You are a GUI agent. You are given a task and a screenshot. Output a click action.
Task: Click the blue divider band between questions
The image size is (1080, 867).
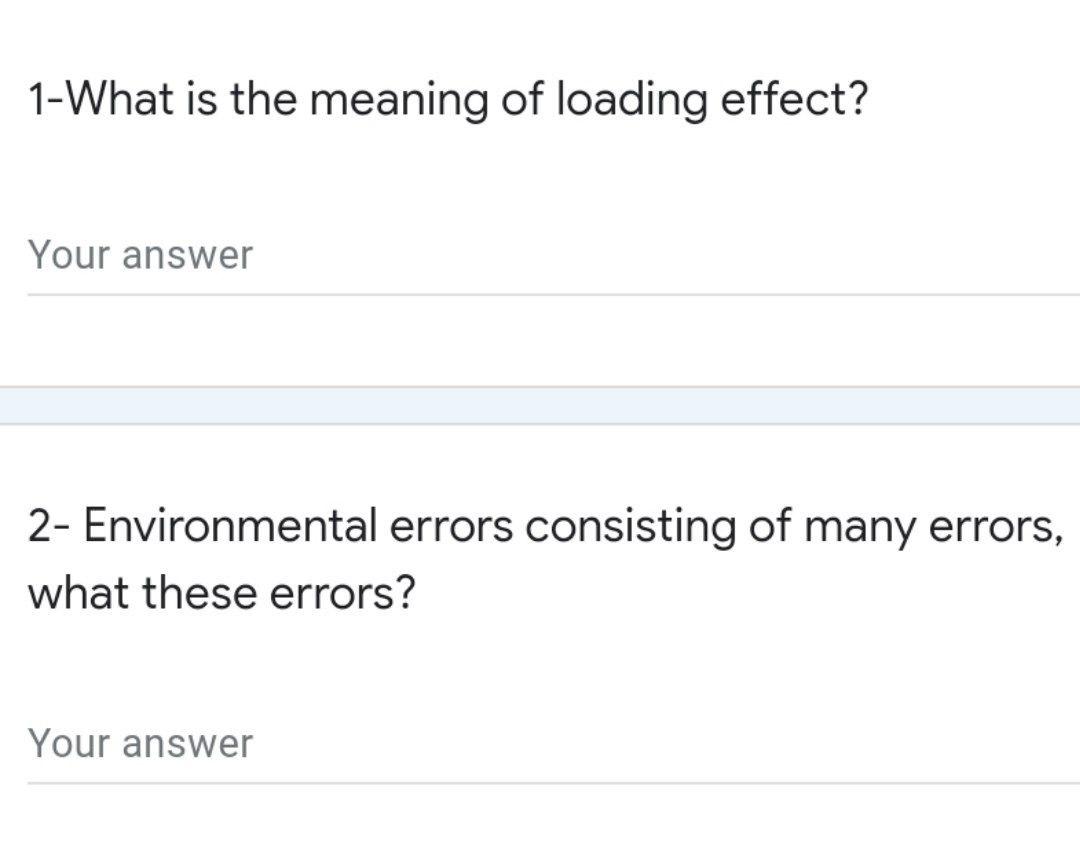pyautogui.click(x=540, y=405)
